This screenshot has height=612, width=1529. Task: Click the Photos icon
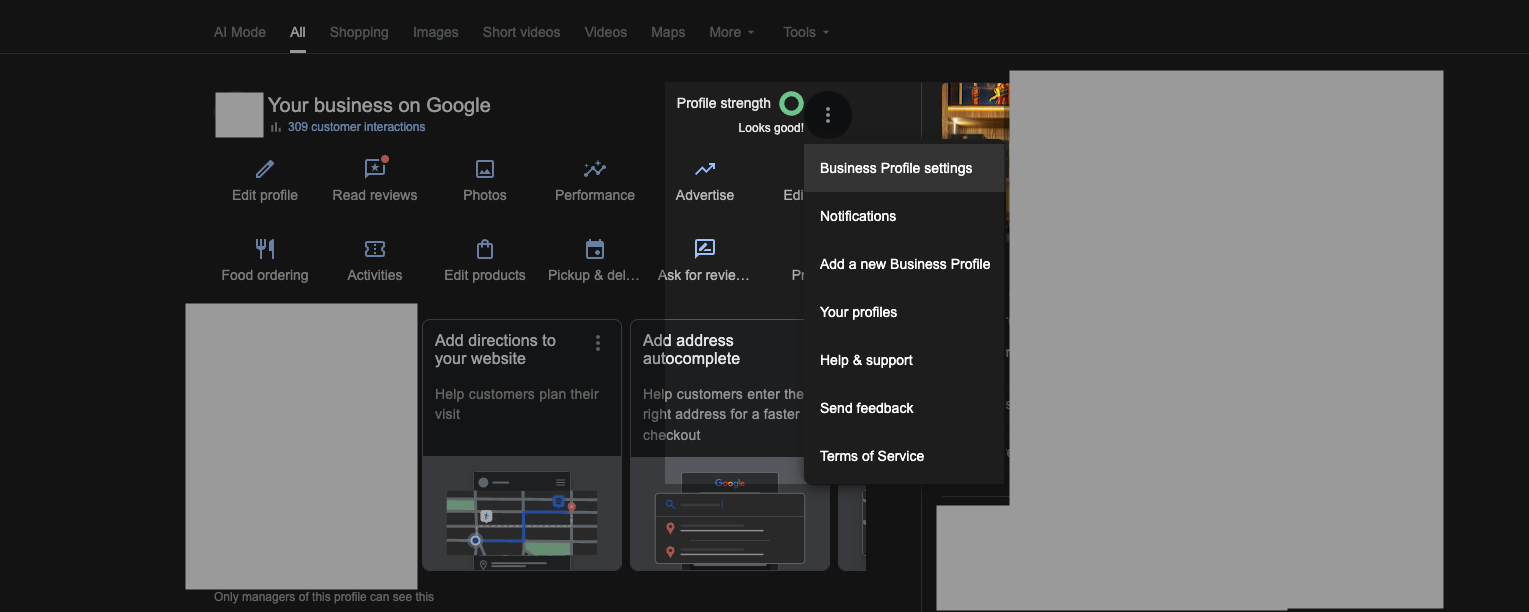click(x=484, y=169)
